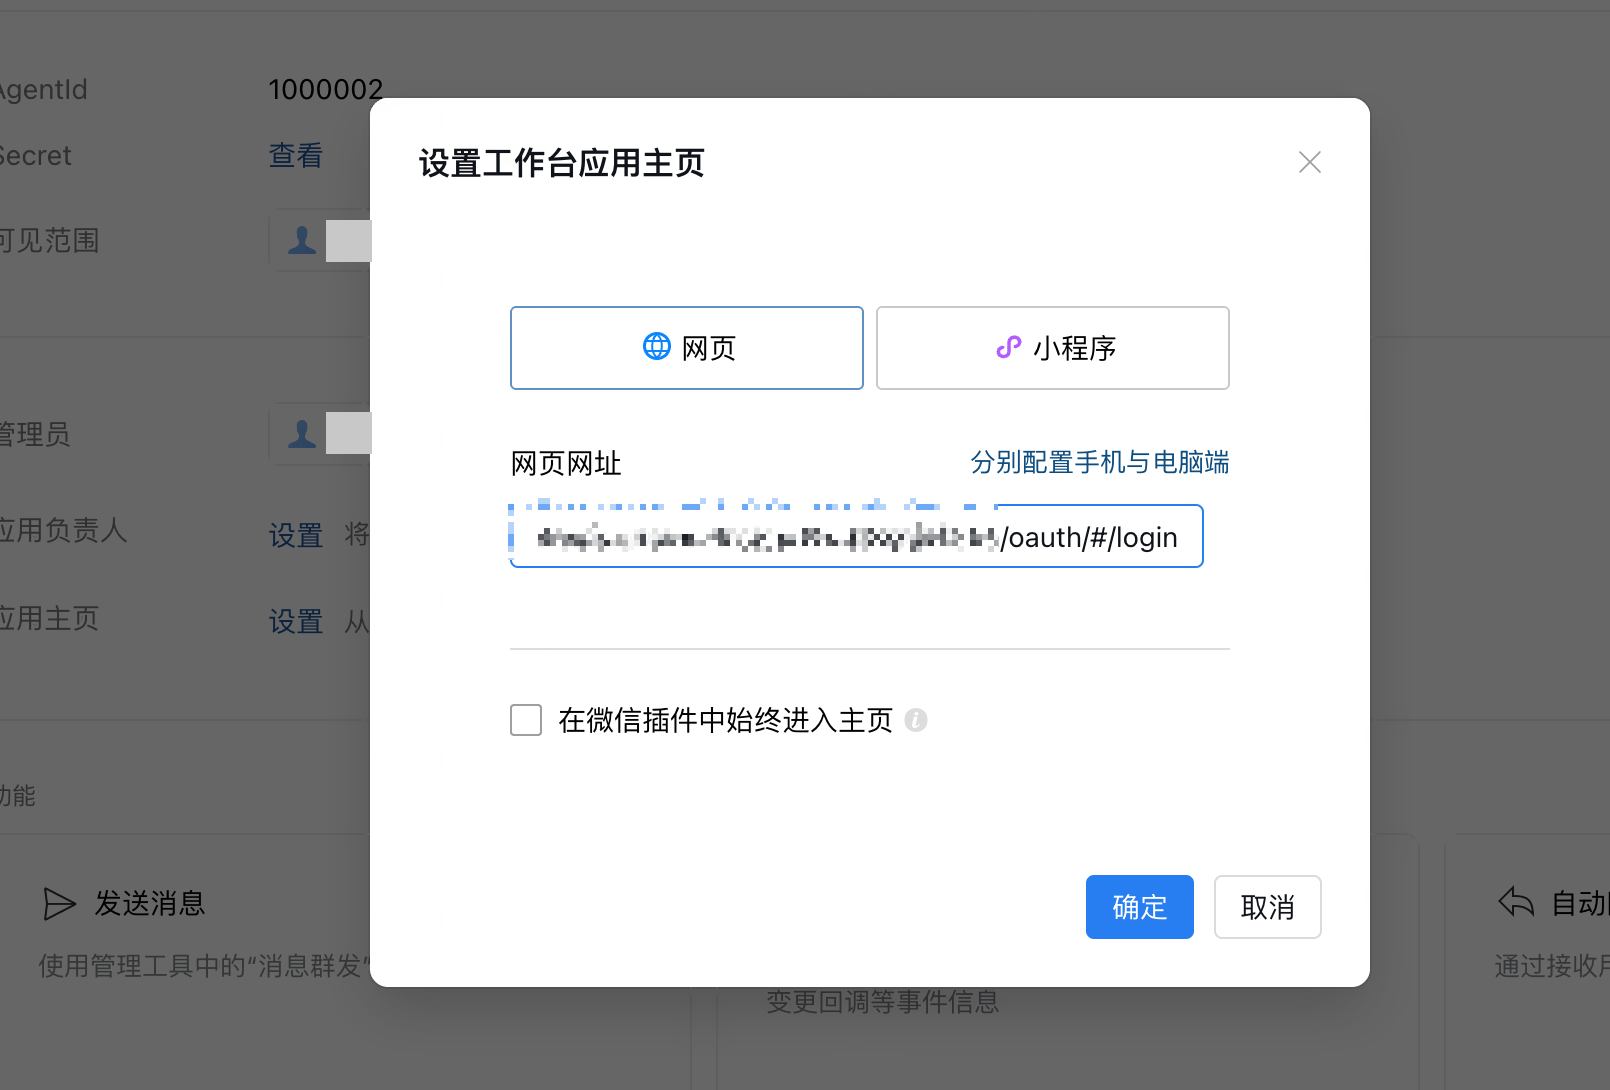Click the dialog title 设置工作台应用主页
Image resolution: width=1610 pixels, height=1090 pixels.
(x=562, y=163)
